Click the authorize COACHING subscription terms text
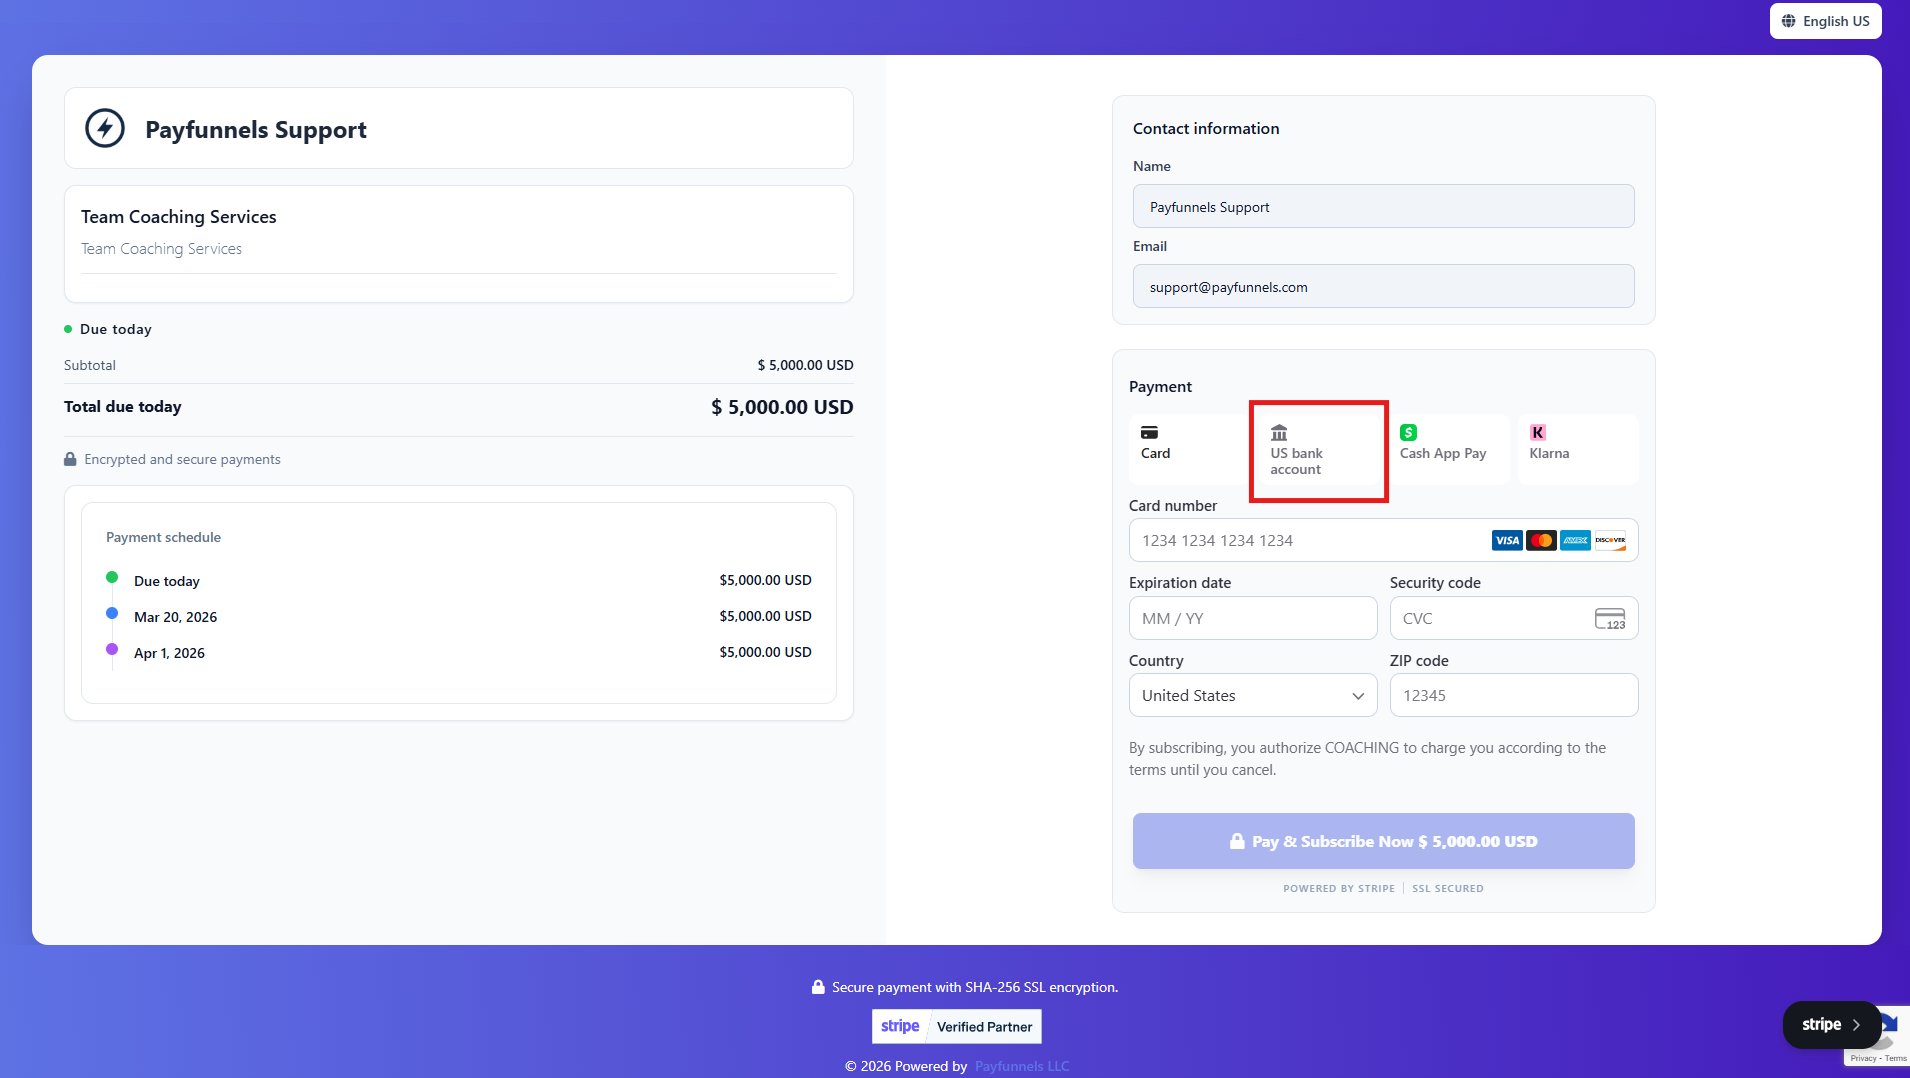The image size is (1910, 1078). [1368, 759]
